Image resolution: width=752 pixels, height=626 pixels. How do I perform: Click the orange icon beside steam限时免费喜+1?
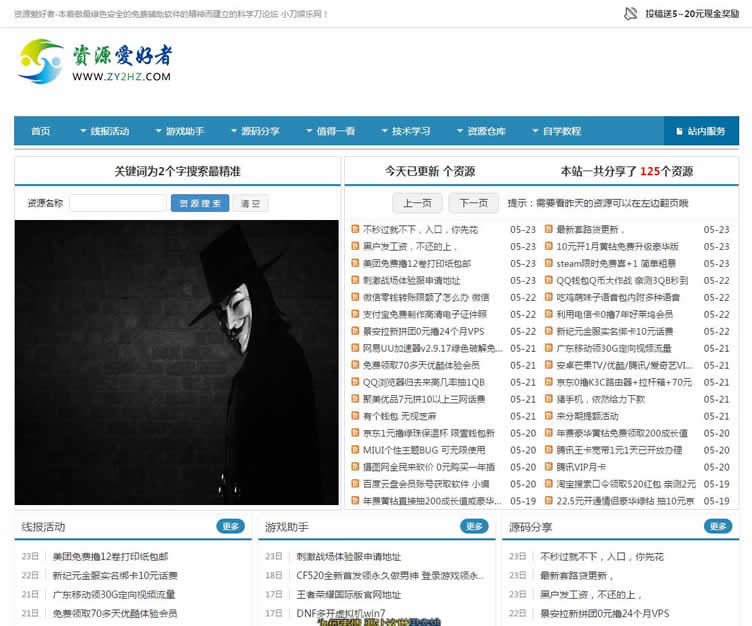pyautogui.click(x=549, y=263)
